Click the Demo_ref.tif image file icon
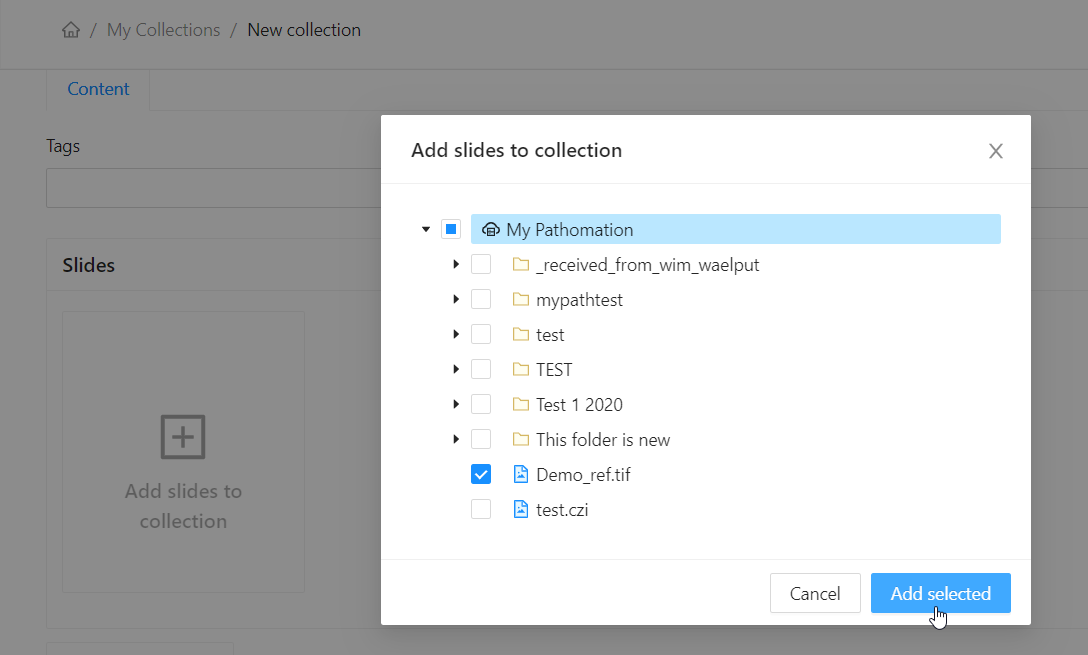The width and height of the screenshot is (1088, 655). point(520,475)
